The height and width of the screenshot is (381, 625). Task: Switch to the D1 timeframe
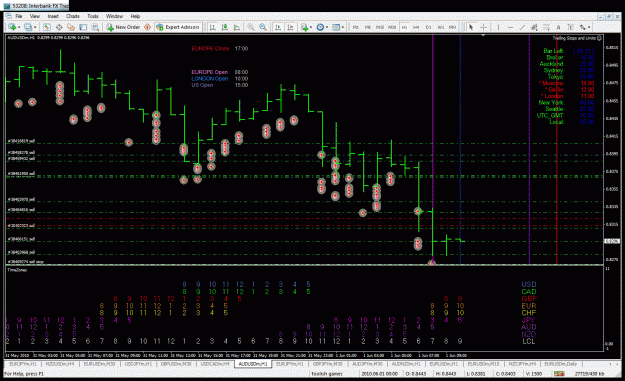point(428,27)
